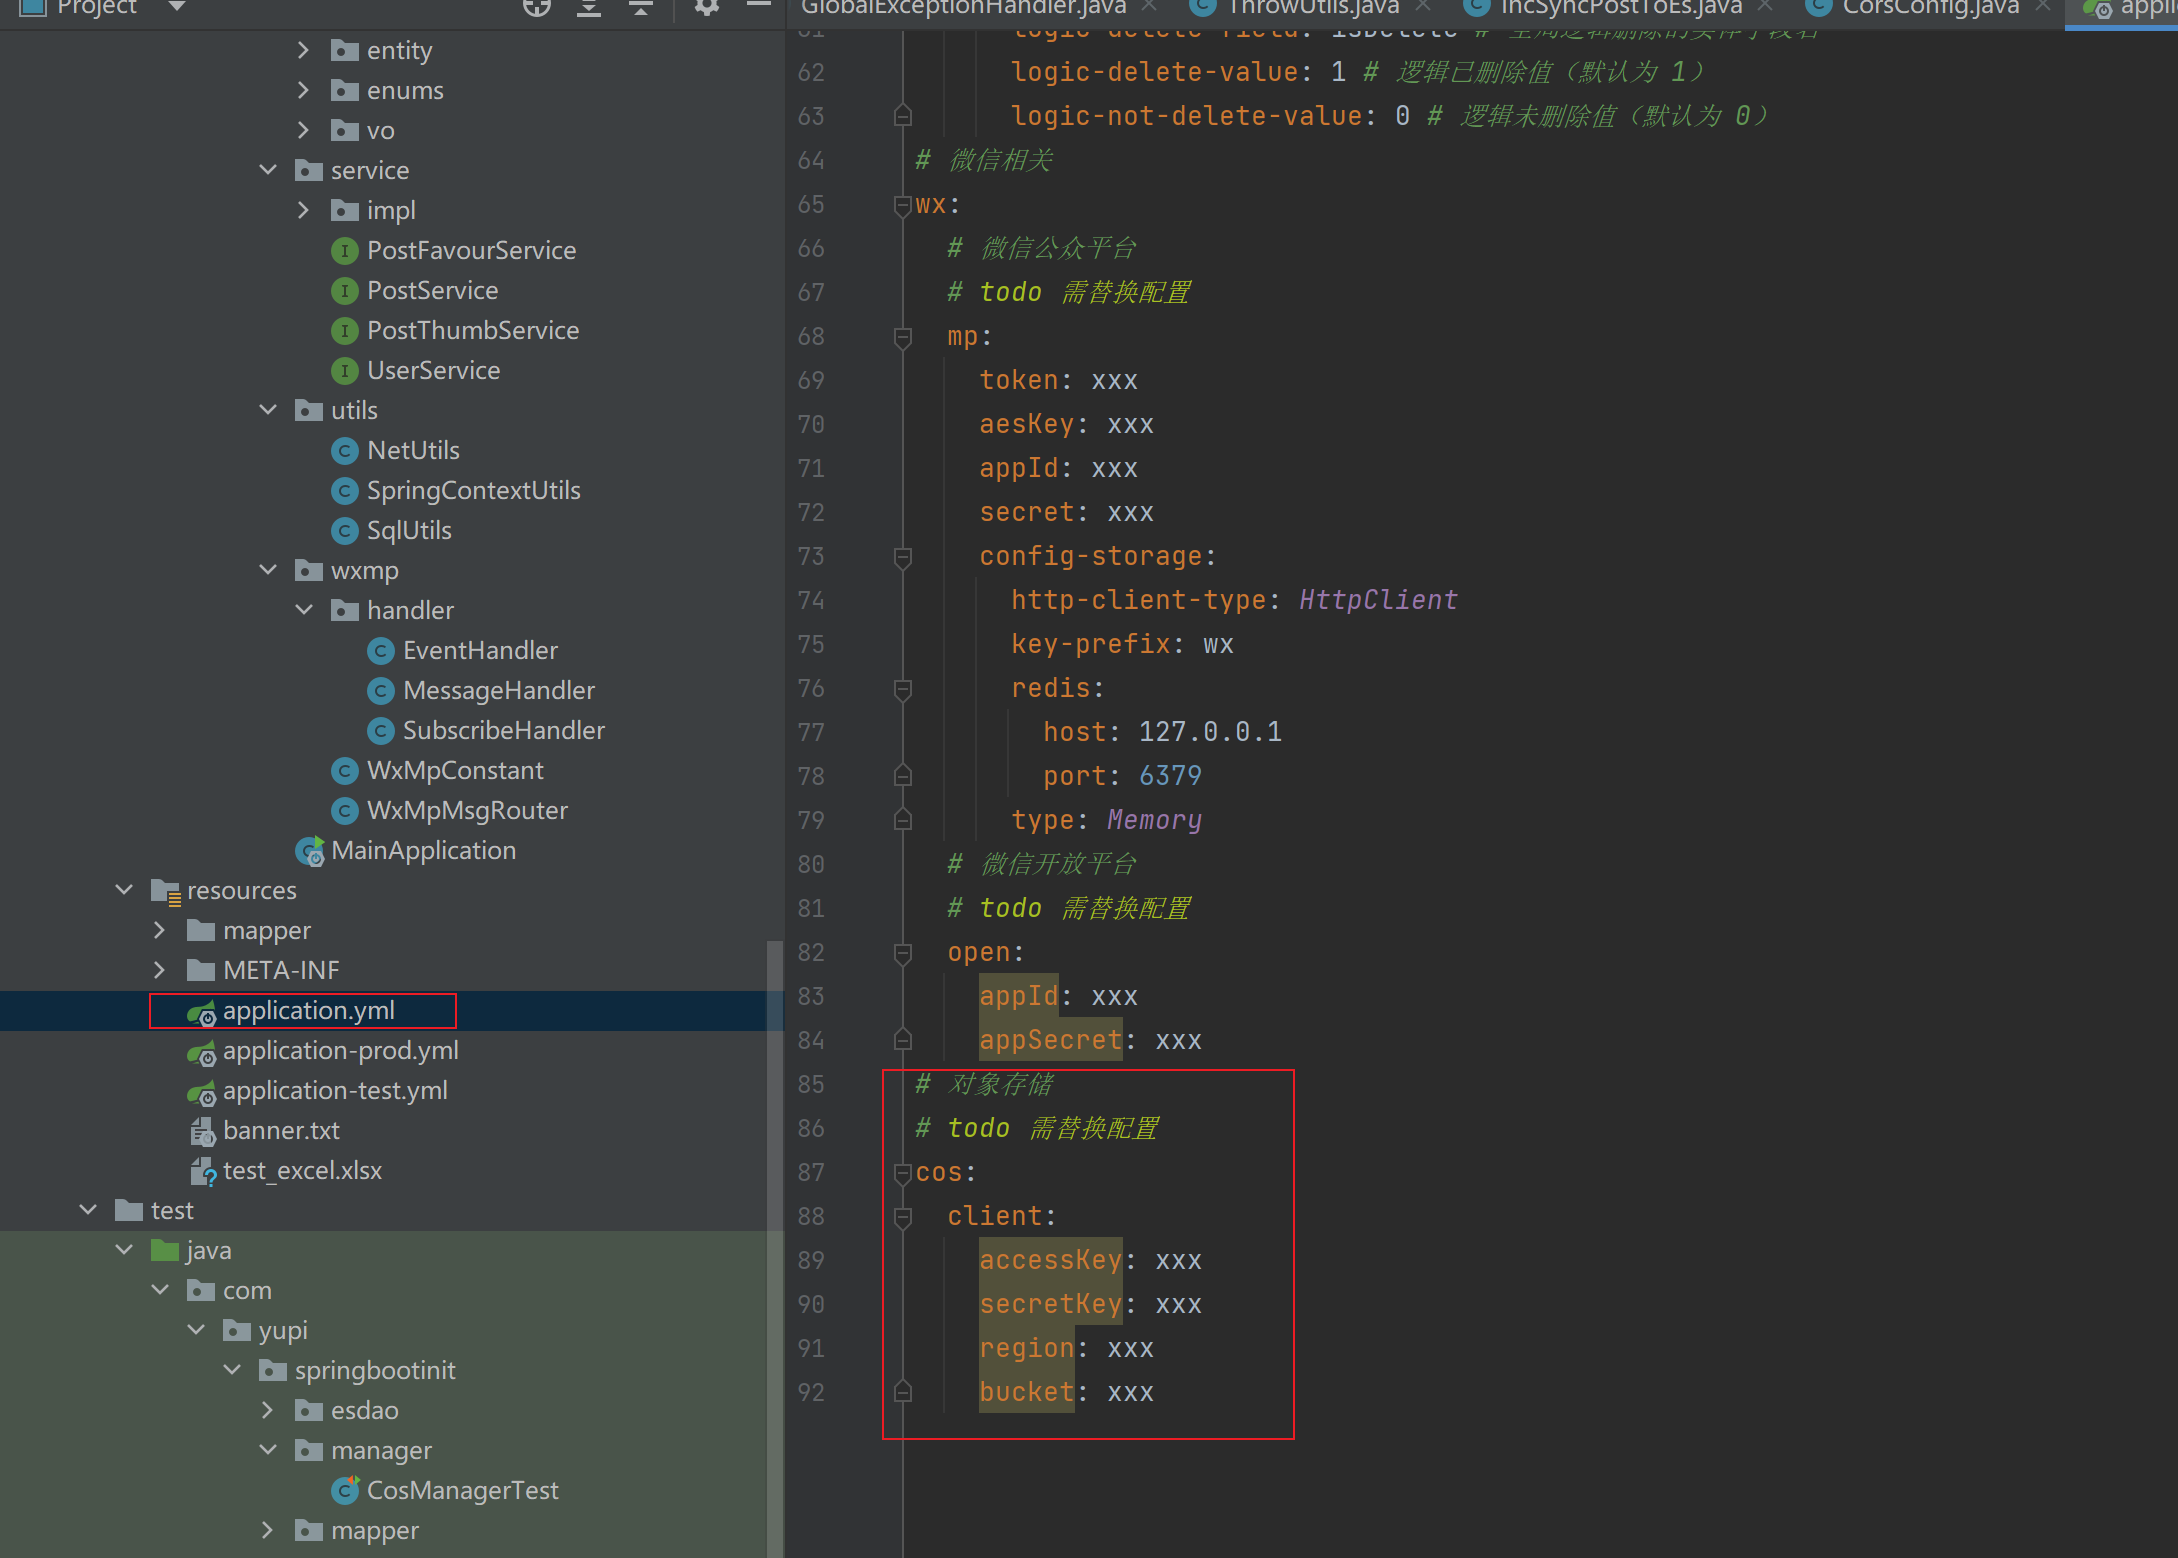Screen dimensions: 2178x1558
Task: Fold the redis block at line 76
Action: (x=902, y=689)
